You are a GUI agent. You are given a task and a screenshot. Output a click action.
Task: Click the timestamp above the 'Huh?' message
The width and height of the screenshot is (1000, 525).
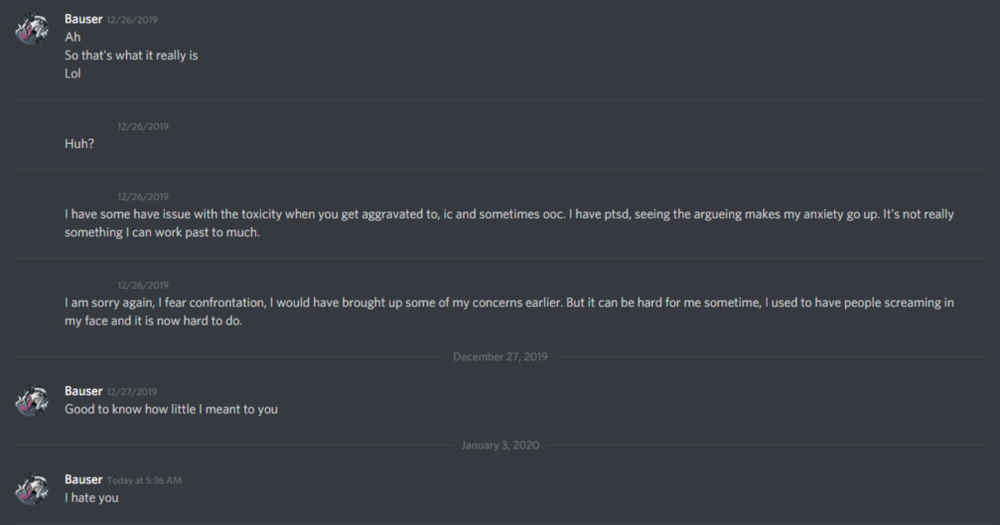point(143,127)
